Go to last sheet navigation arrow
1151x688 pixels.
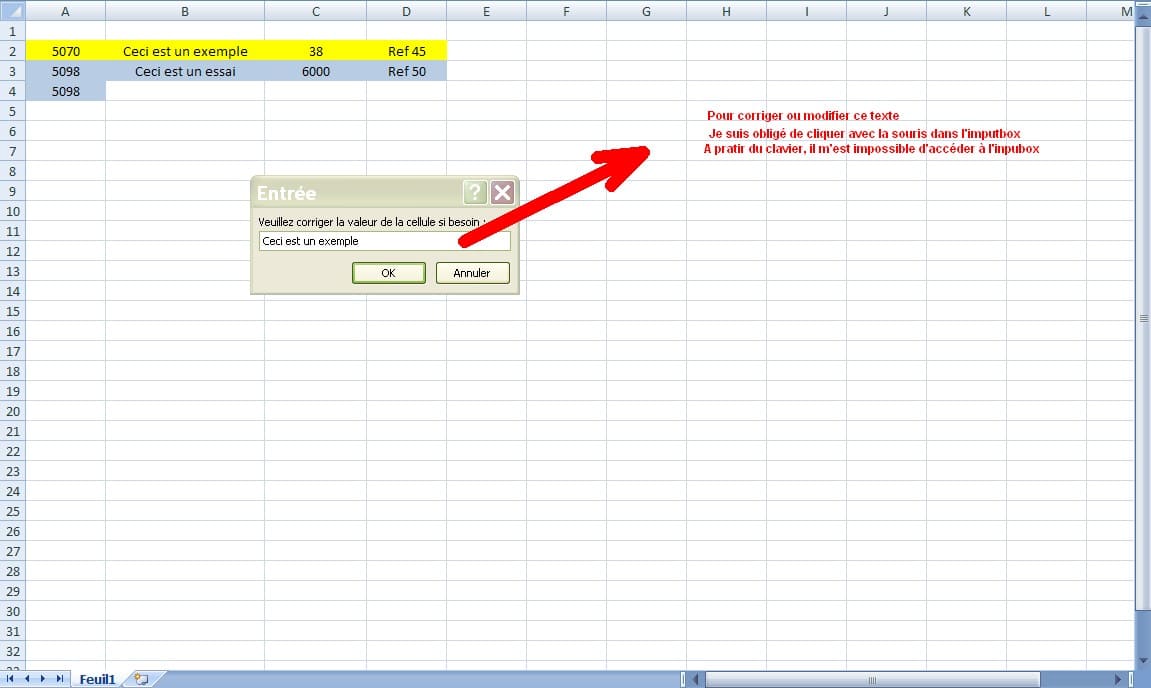click(59, 679)
